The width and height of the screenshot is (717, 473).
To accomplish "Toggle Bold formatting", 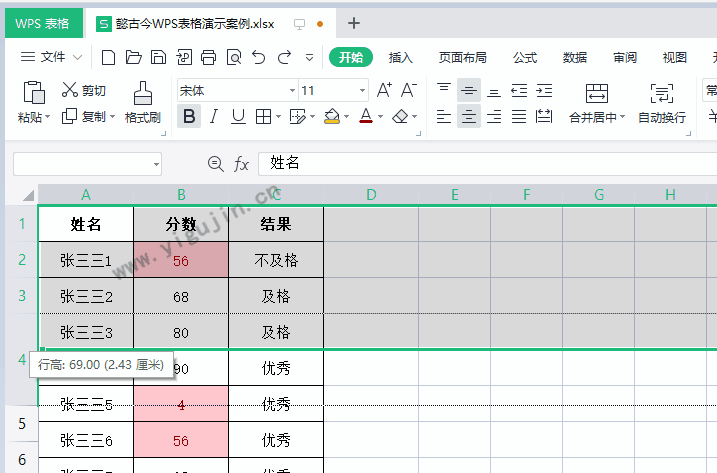I will click(189, 117).
